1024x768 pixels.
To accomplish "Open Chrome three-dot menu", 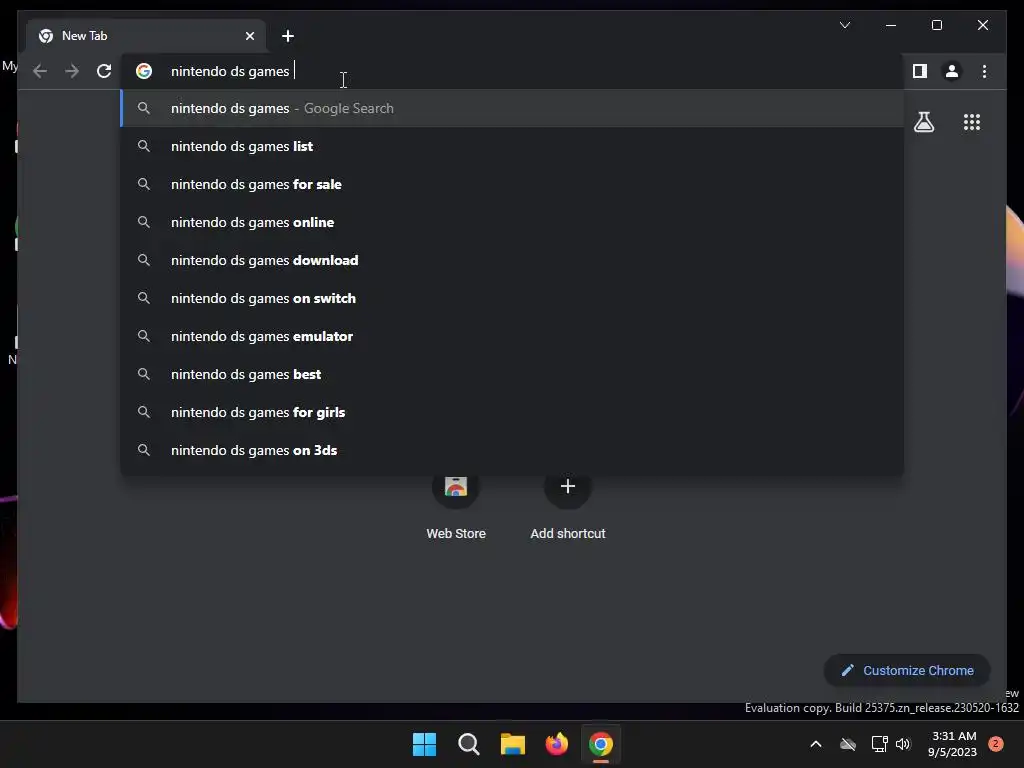I will click(x=984, y=71).
